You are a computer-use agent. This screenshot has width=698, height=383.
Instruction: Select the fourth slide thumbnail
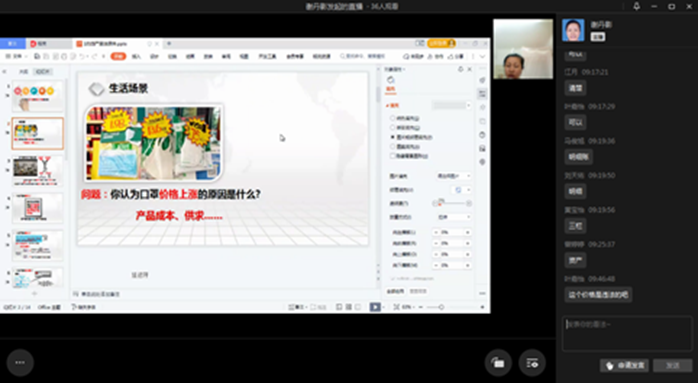pos(37,208)
